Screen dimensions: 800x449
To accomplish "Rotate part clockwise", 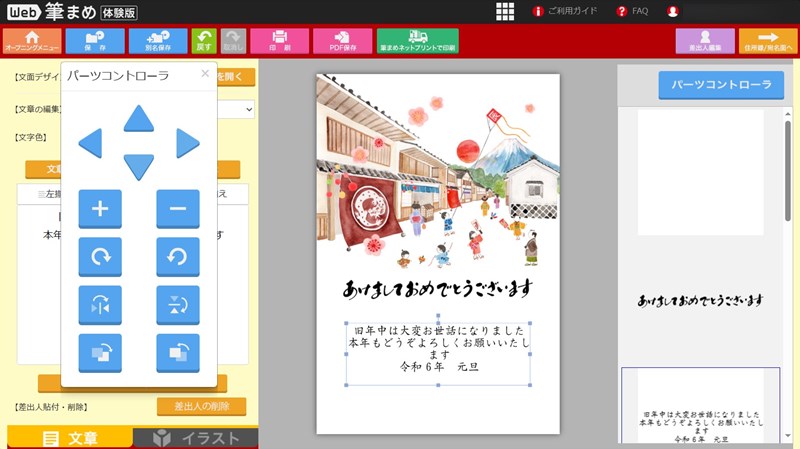I will (100, 257).
